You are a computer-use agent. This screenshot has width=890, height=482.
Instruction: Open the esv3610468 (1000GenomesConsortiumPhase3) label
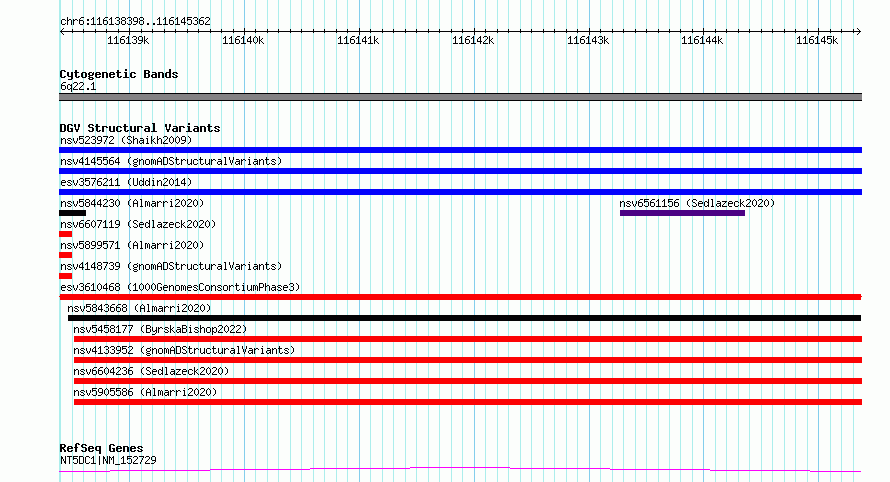coord(180,287)
